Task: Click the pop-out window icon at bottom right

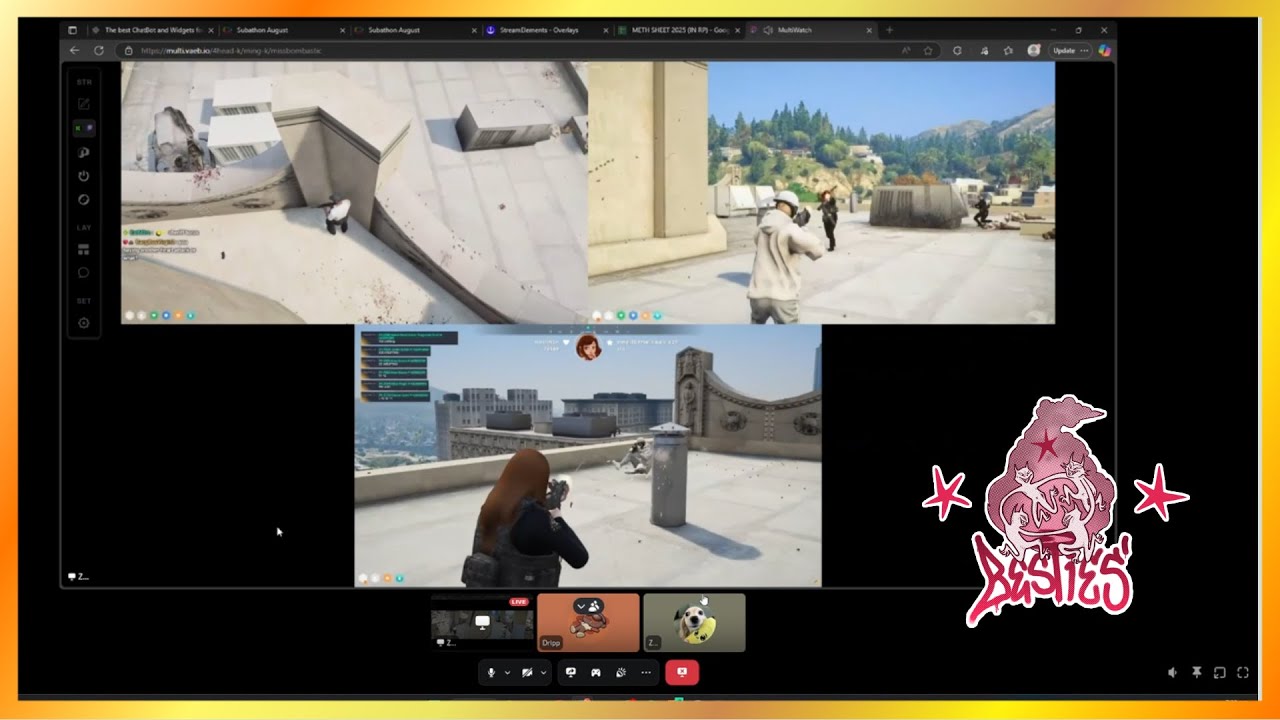Action: point(1219,673)
